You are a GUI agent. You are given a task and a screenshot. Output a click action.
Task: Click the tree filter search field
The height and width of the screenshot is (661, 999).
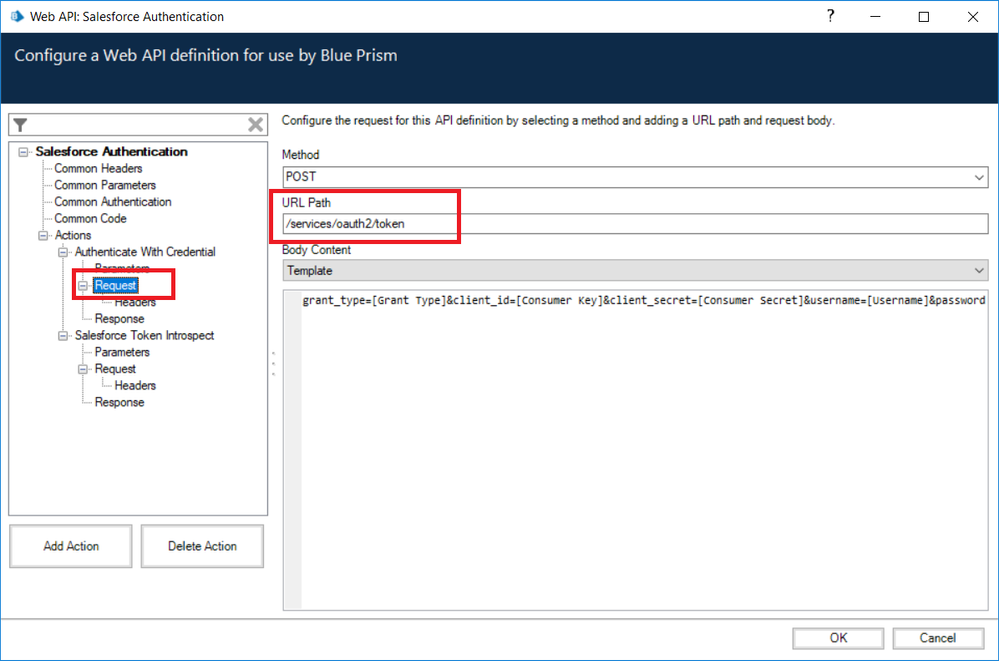click(x=138, y=125)
